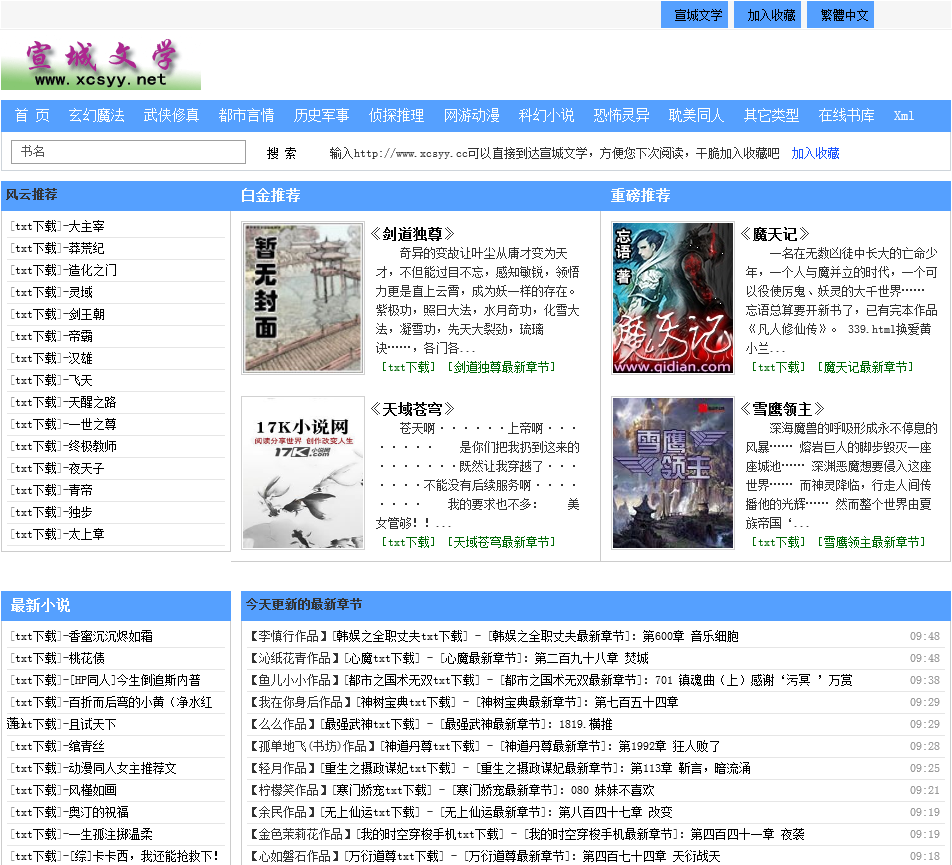Open the 魔天记 book cover
This screenshot has height=865, width=952.
point(673,298)
